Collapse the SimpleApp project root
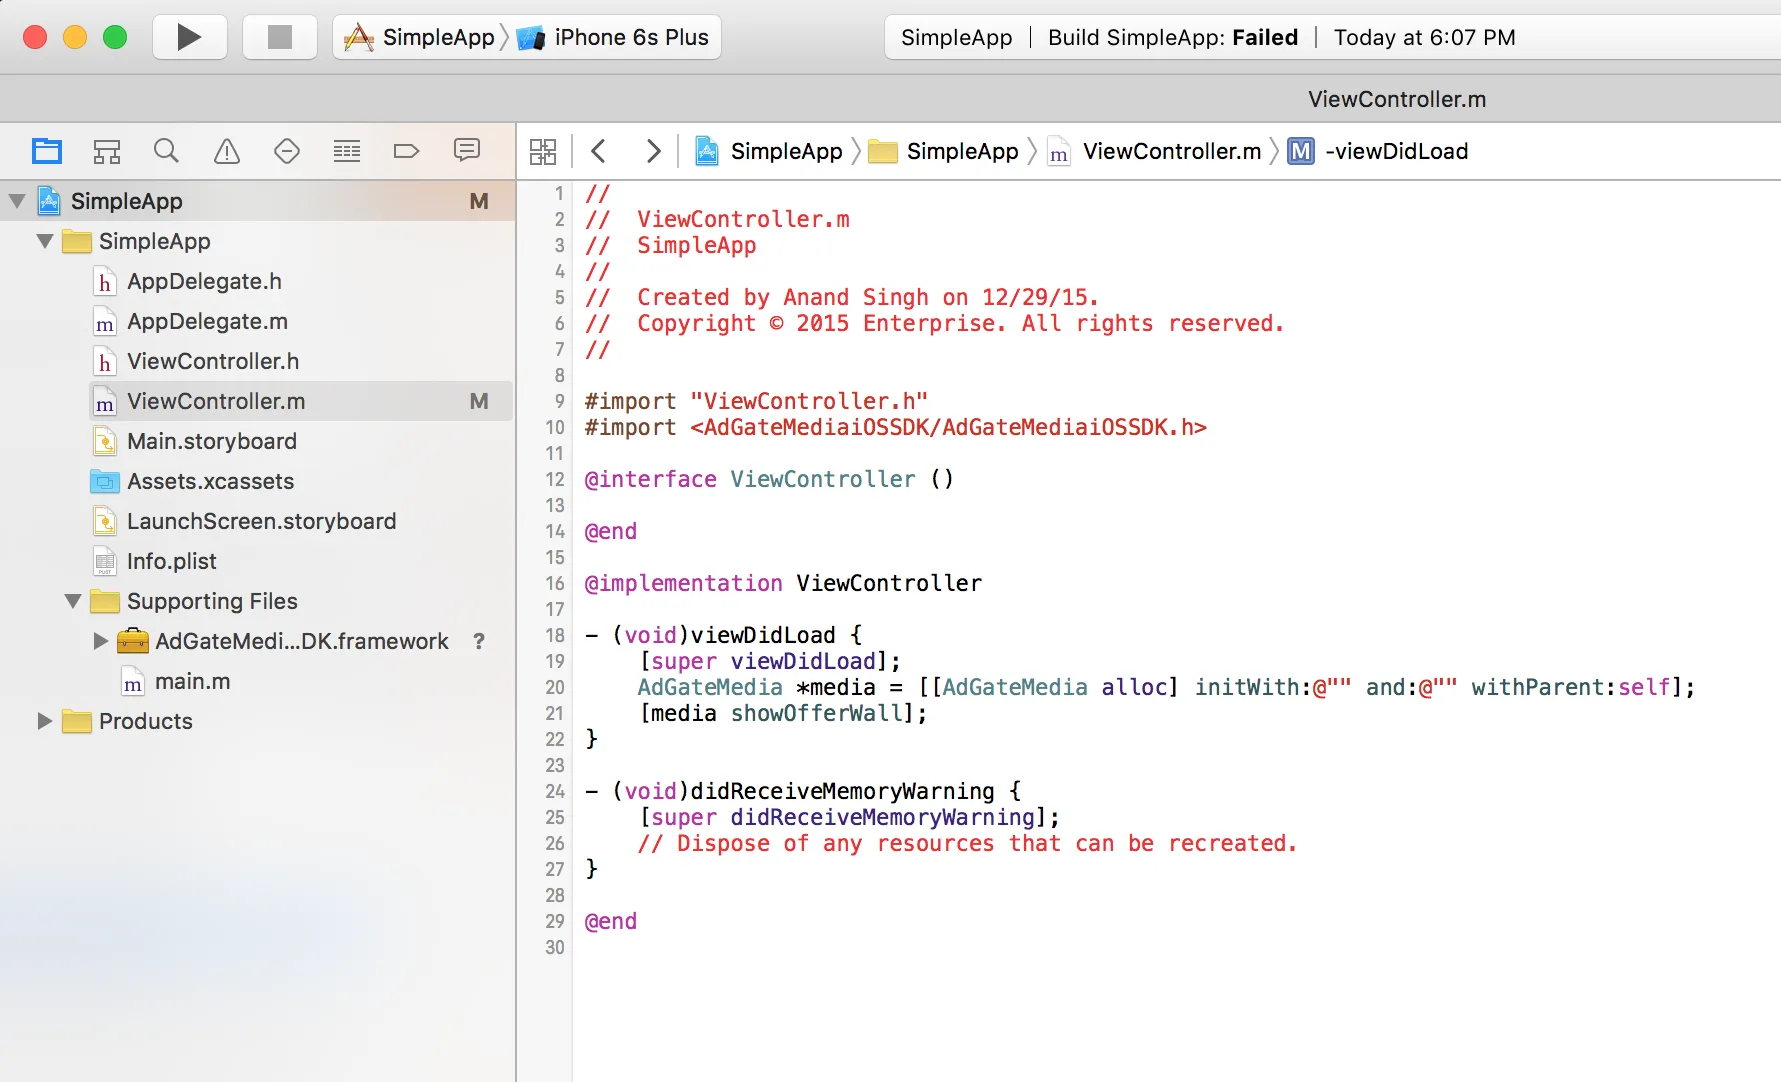 17,201
